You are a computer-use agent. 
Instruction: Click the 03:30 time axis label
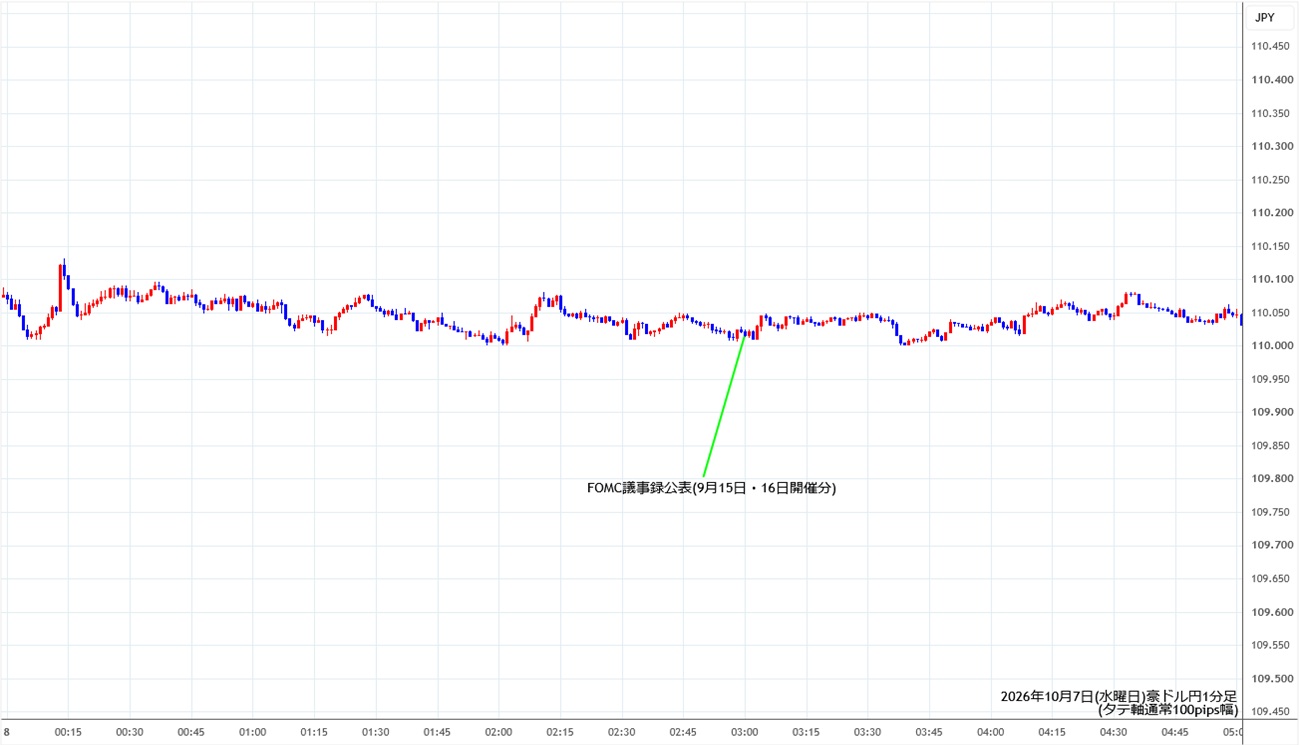point(867,732)
